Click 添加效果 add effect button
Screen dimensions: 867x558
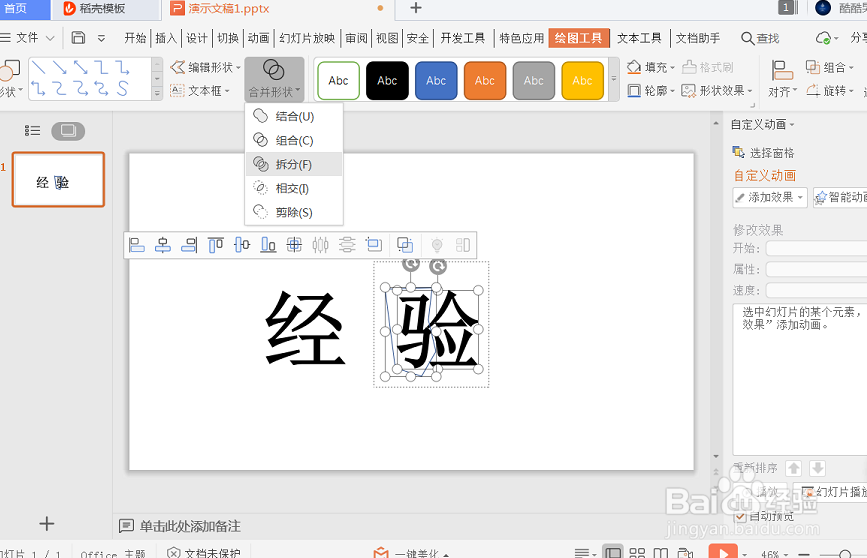click(x=770, y=197)
